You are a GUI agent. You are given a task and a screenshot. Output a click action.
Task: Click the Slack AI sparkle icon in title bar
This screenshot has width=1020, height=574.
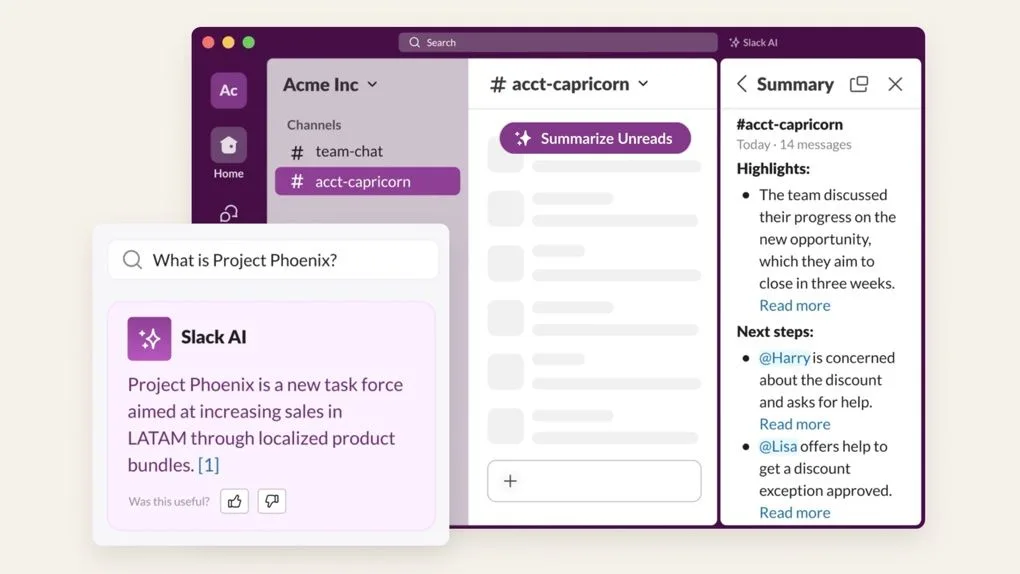734,42
